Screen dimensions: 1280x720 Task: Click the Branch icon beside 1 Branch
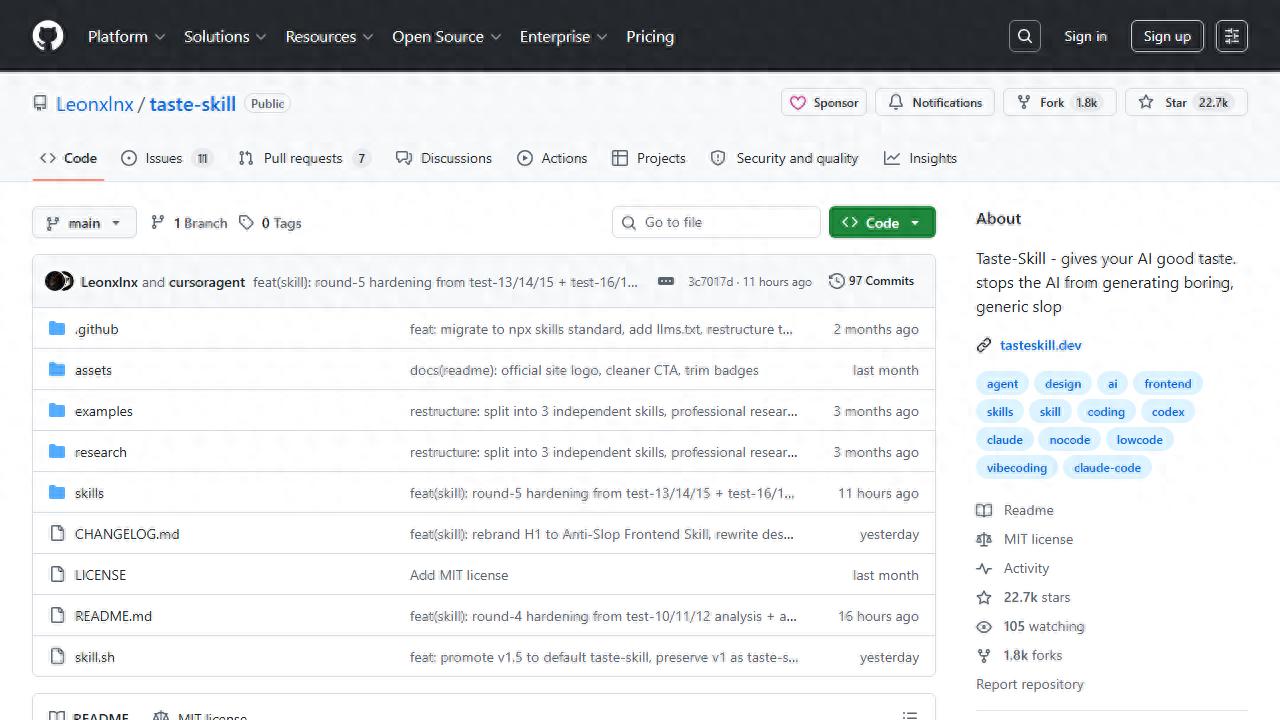pos(157,223)
